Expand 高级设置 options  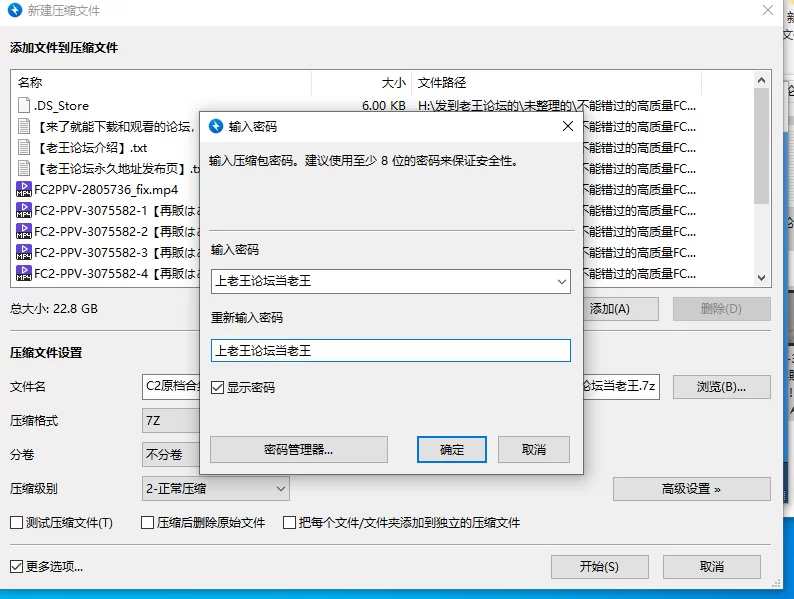(x=692, y=489)
